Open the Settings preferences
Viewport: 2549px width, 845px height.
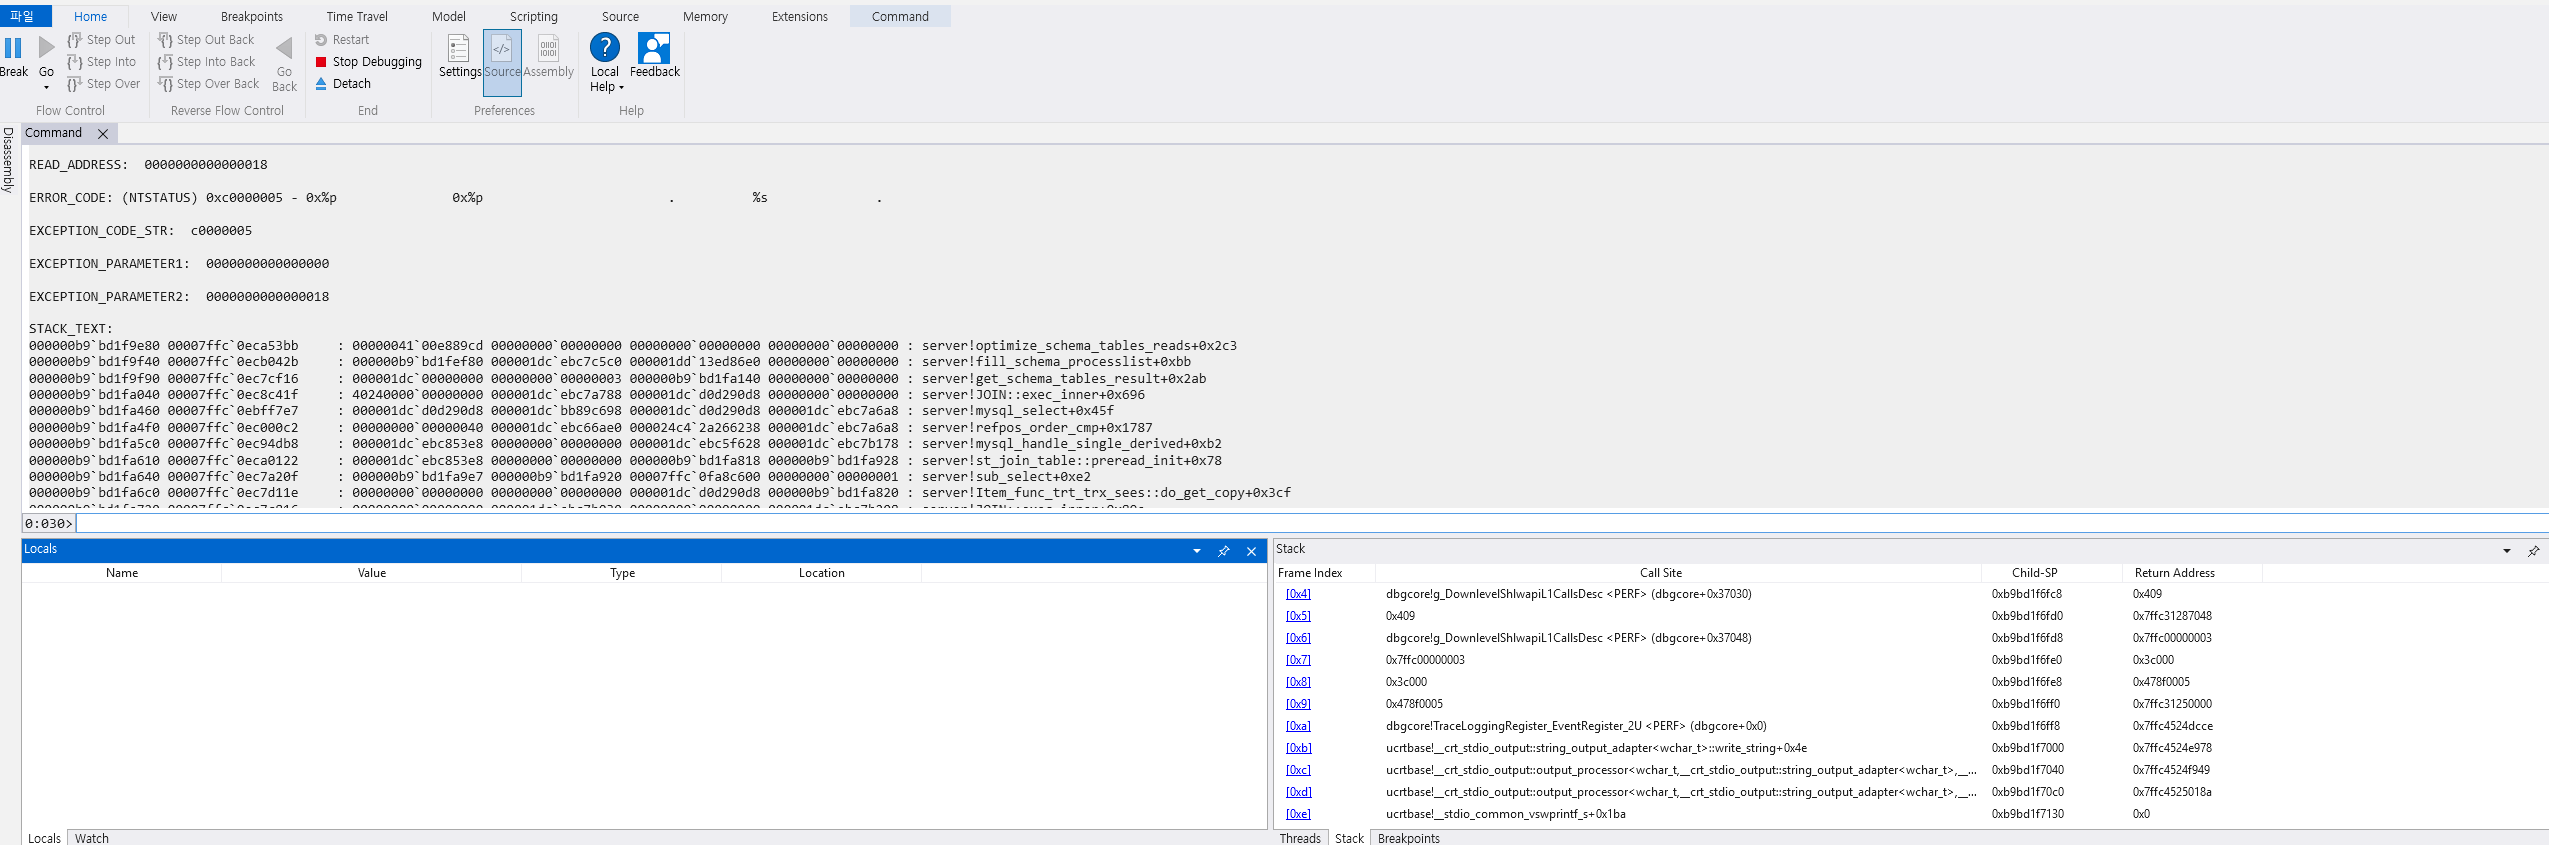pyautogui.click(x=459, y=57)
